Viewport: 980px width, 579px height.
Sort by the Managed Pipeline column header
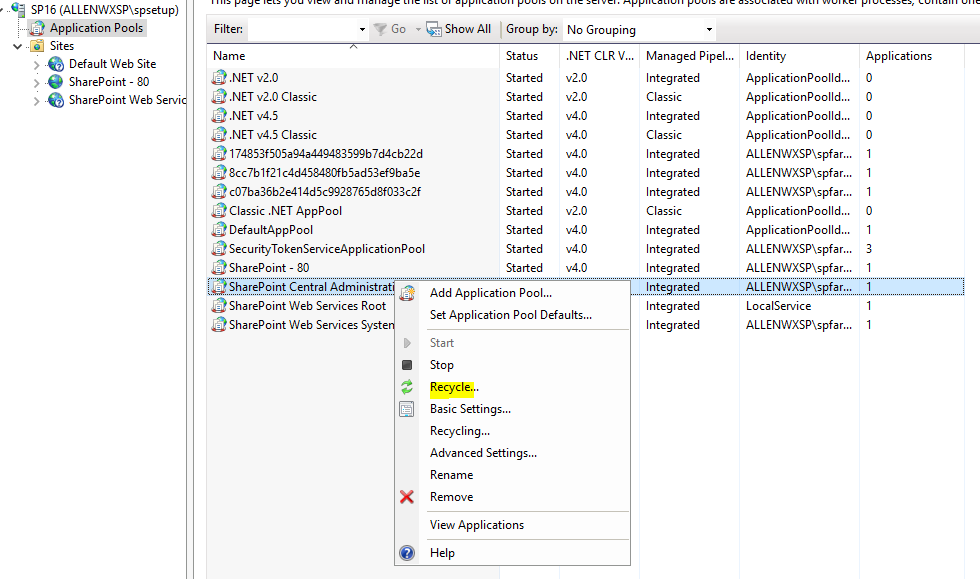[x=690, y=56]
